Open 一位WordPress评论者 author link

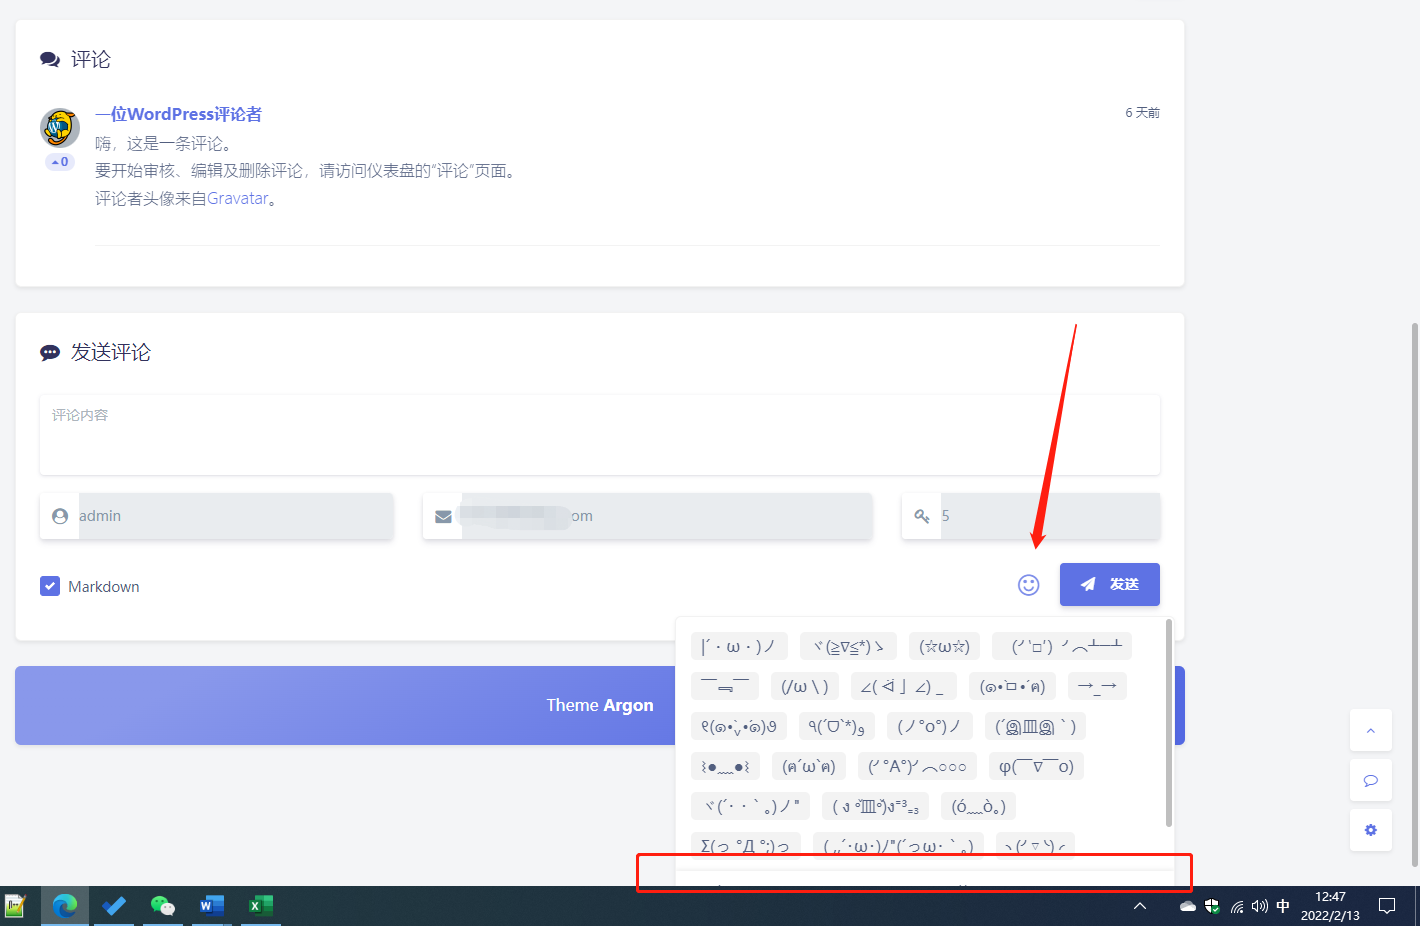[x=178, y=114]
